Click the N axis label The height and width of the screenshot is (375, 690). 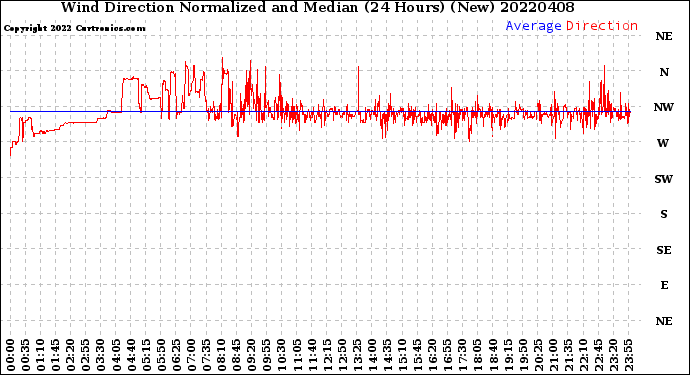[x=664, y=72]
